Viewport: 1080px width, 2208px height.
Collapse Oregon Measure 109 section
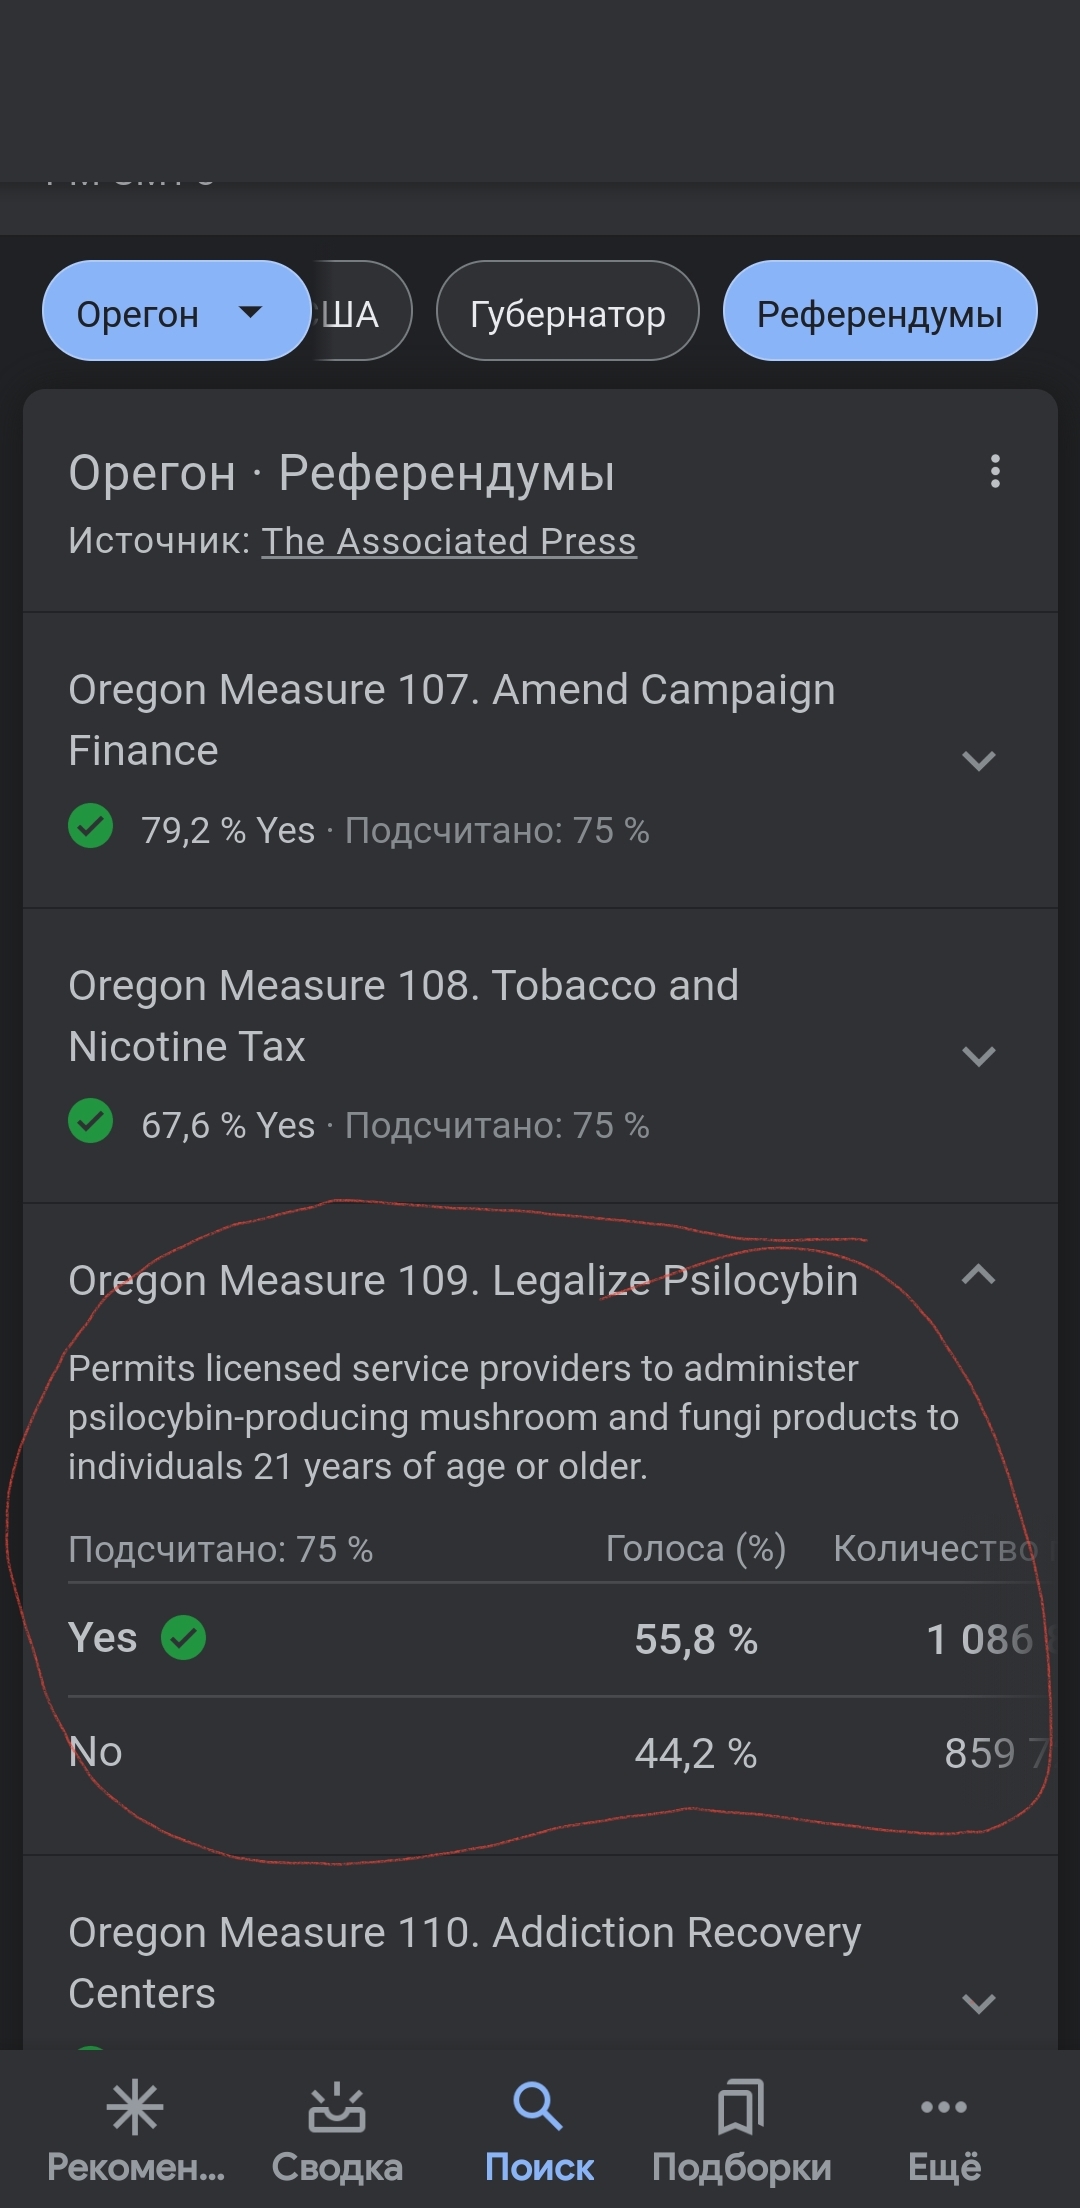(x=978, y=1275)
